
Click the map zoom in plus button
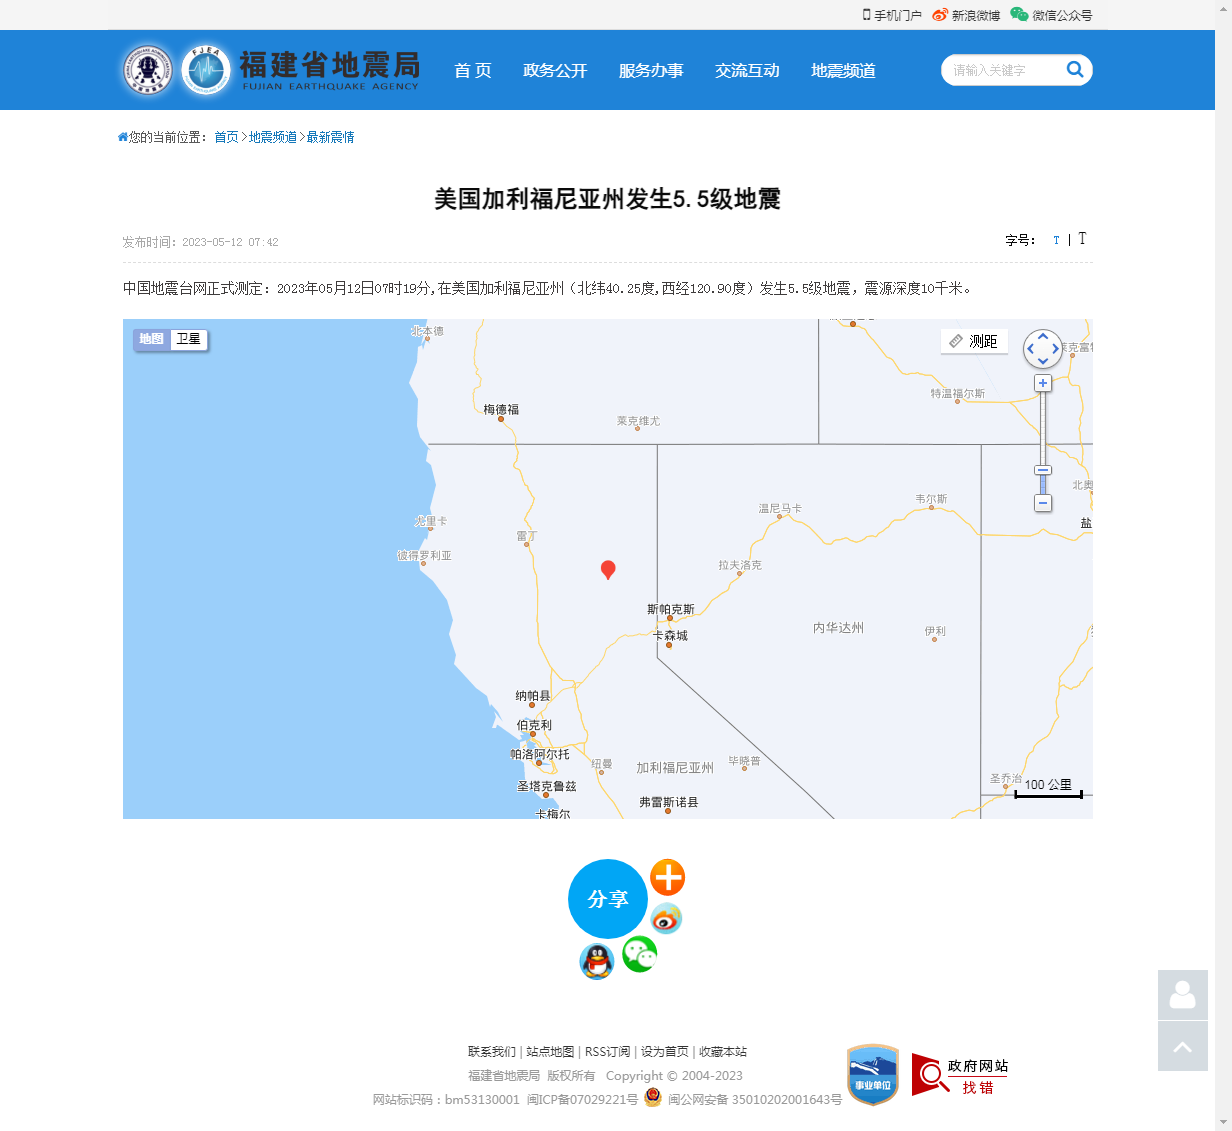1043,383
